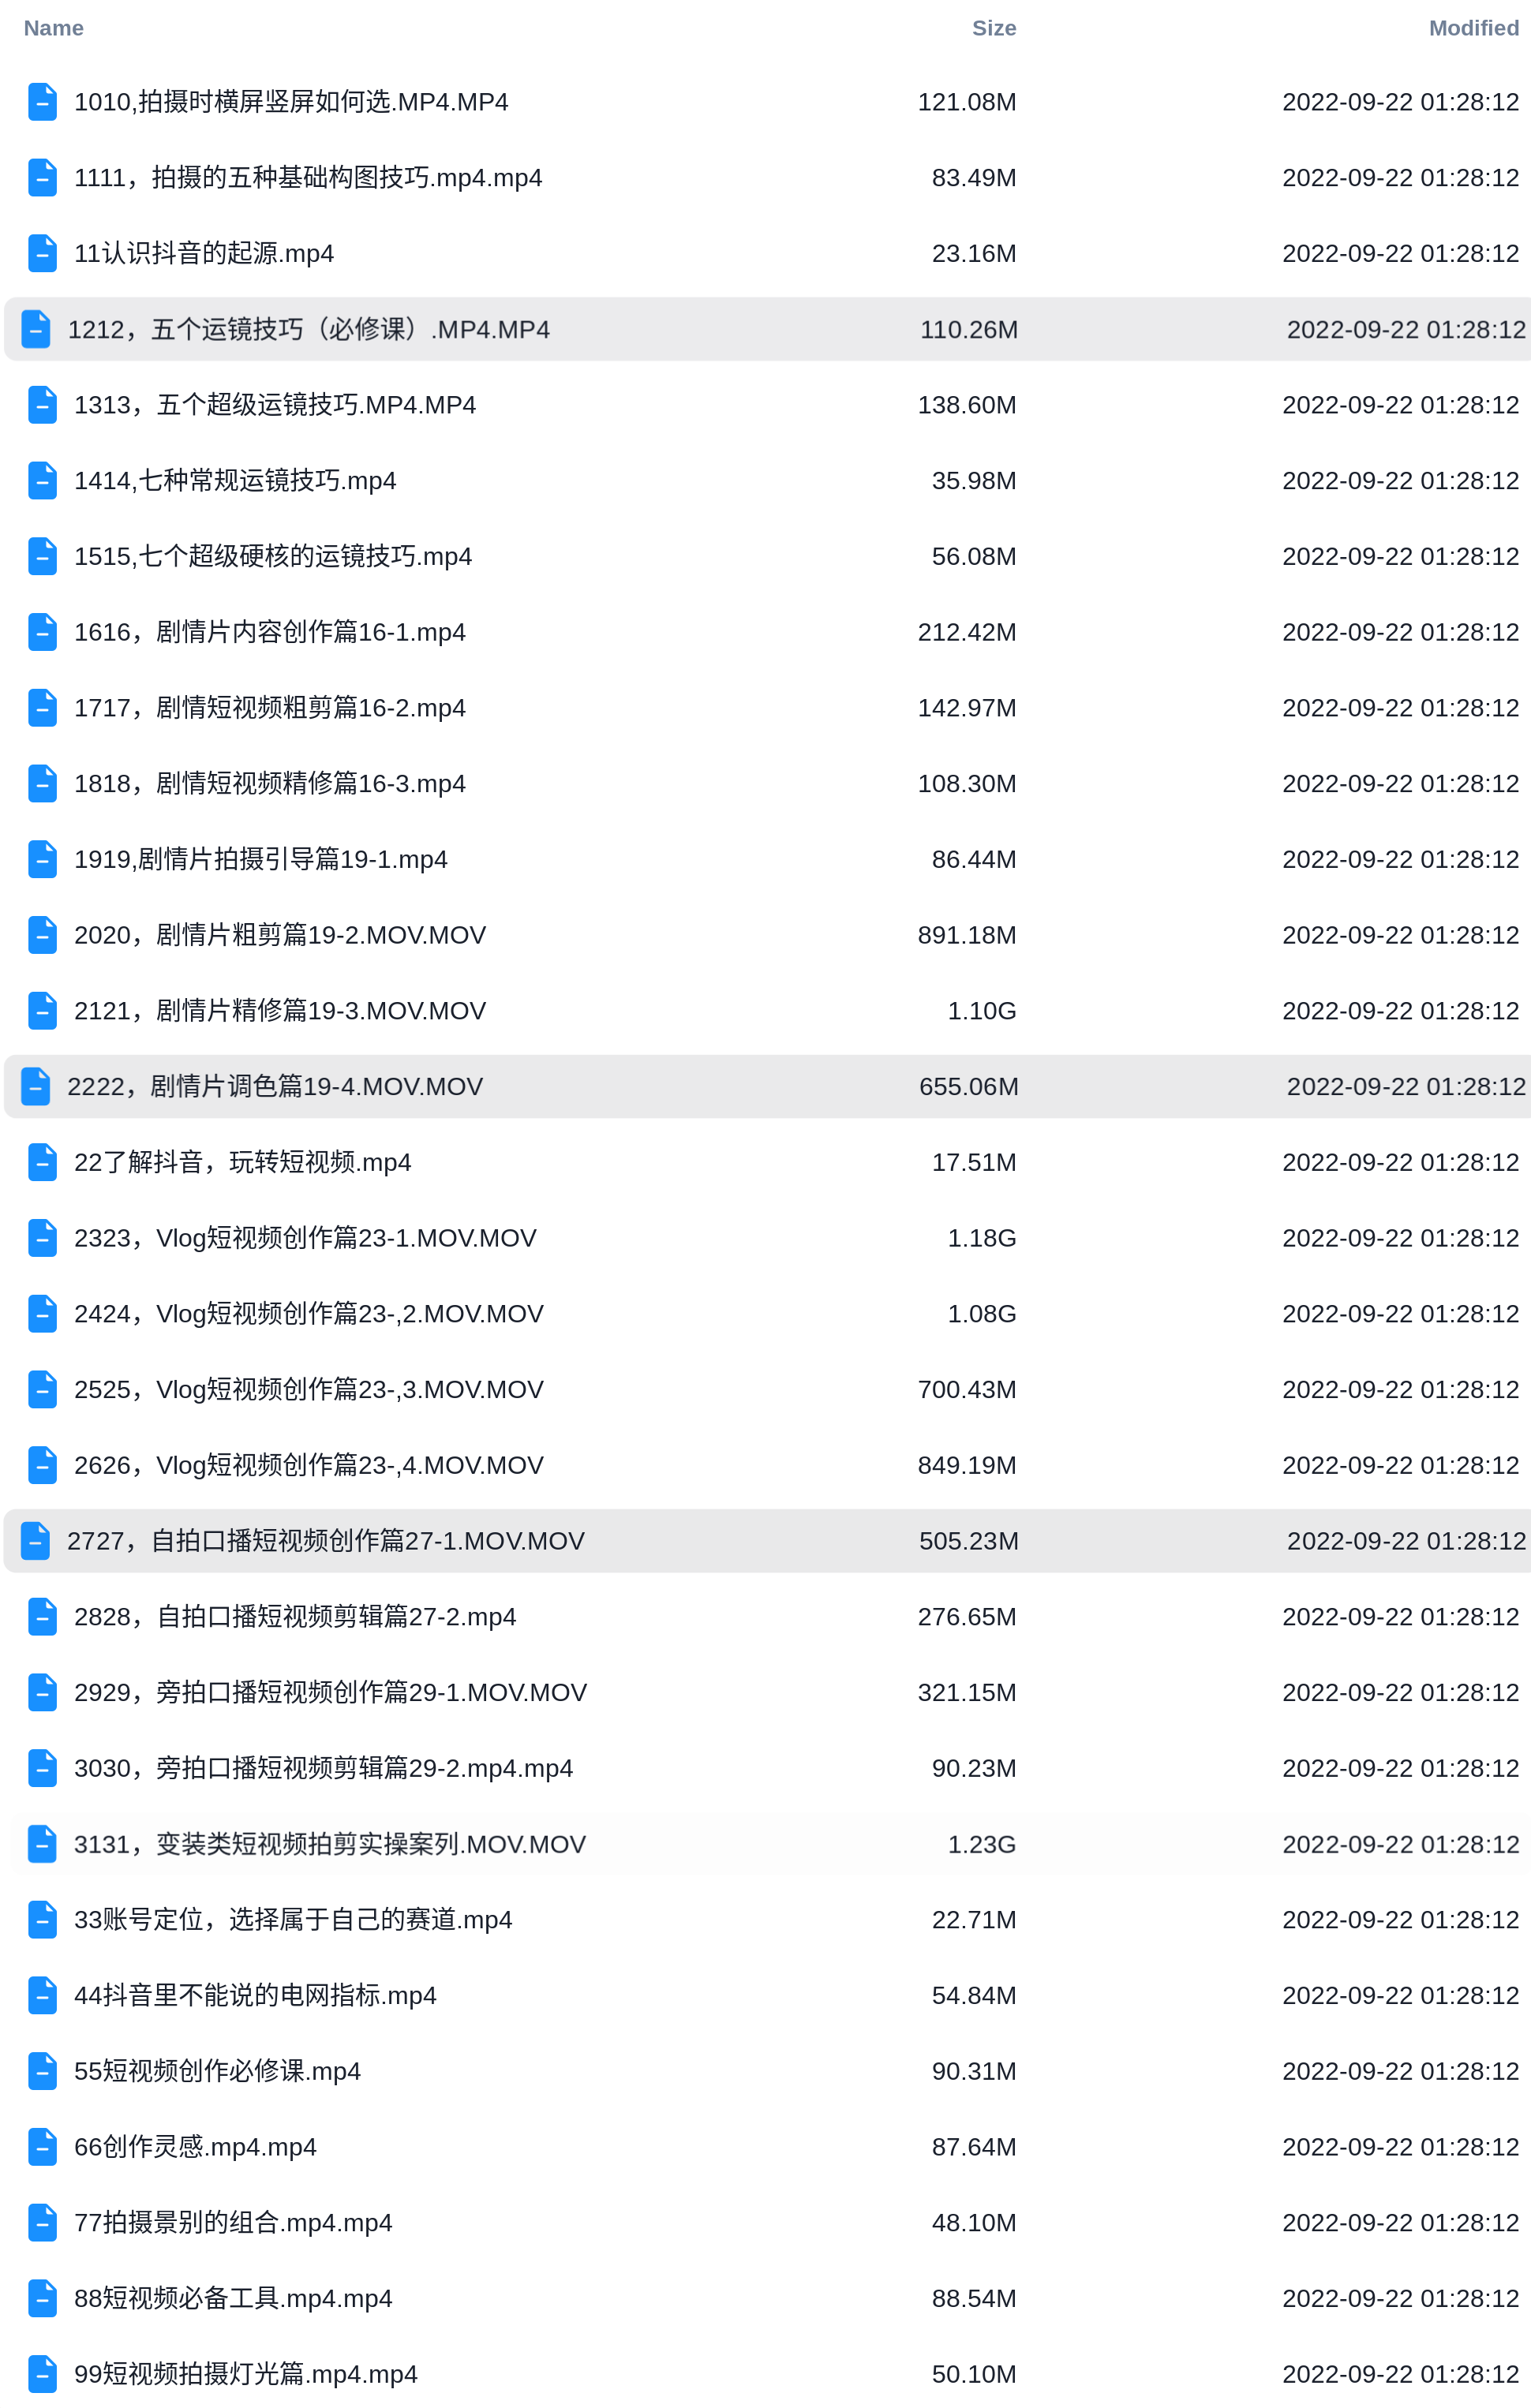The height and width of the screenshot is (2408, 1531).
Task: Click file icon beside 1717，剧情短视频粗剪篇16-2
Action: (x=42, y=708)
